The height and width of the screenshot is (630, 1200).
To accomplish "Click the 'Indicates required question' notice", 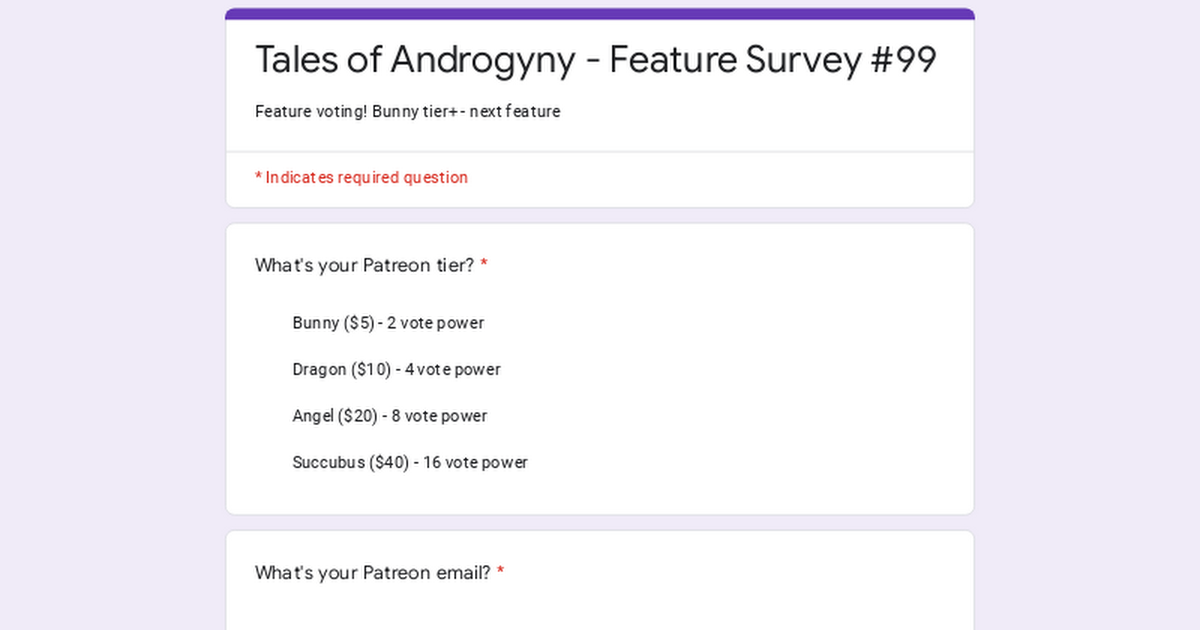I will pyautogui.click(x=361, y=177).
